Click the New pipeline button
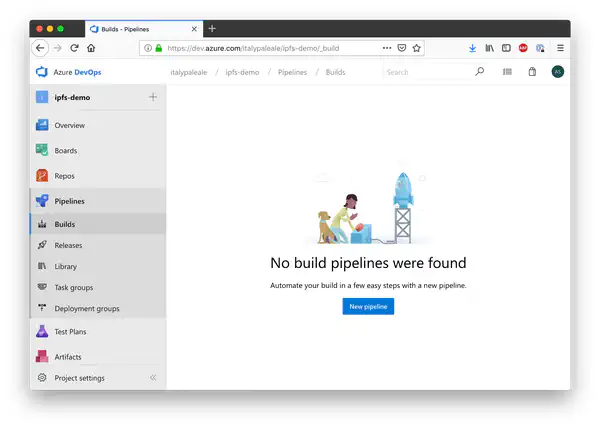The width and height of the screenshot is (600, 429). (x=368, y=306)
